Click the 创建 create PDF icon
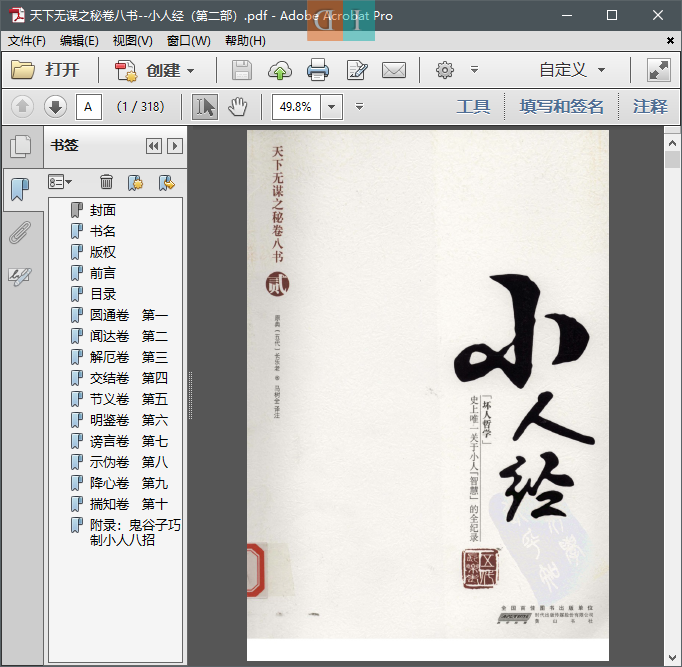This screenshot has width=682, height=667. click(x=126, y=70)
